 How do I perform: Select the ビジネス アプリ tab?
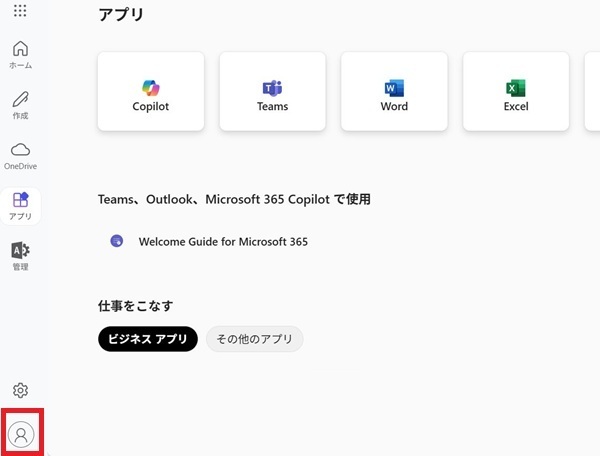(x=148, y=339)
